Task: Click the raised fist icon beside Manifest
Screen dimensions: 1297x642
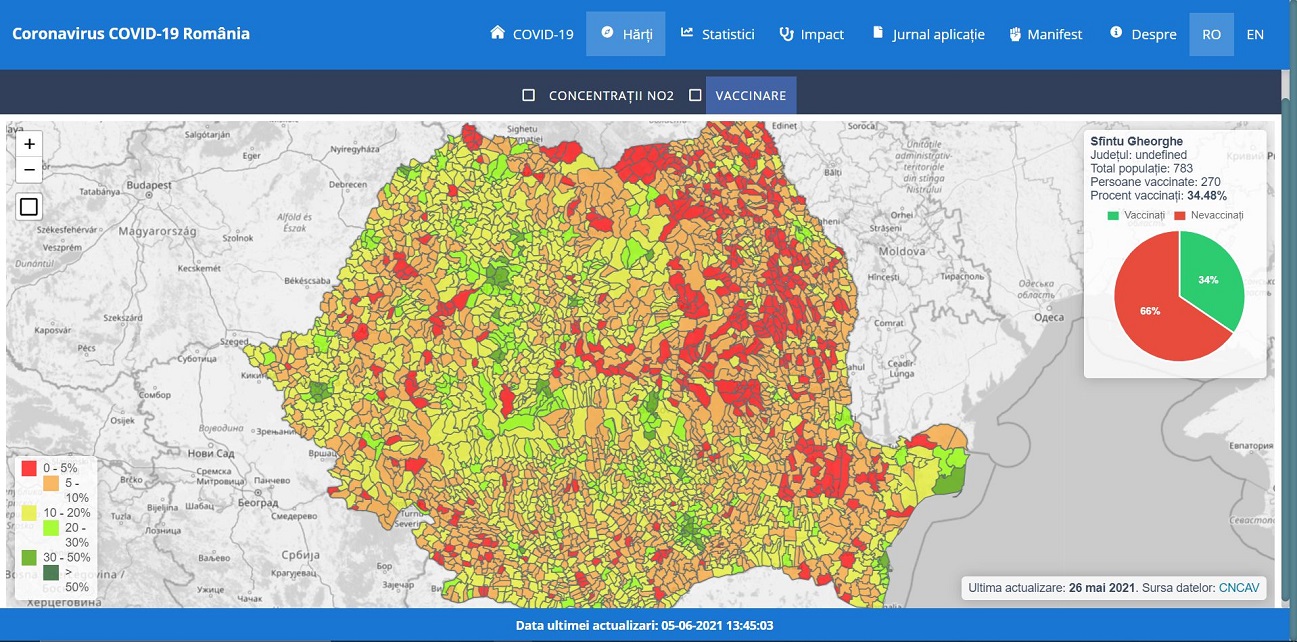Action: click(x=1015, y=34)
